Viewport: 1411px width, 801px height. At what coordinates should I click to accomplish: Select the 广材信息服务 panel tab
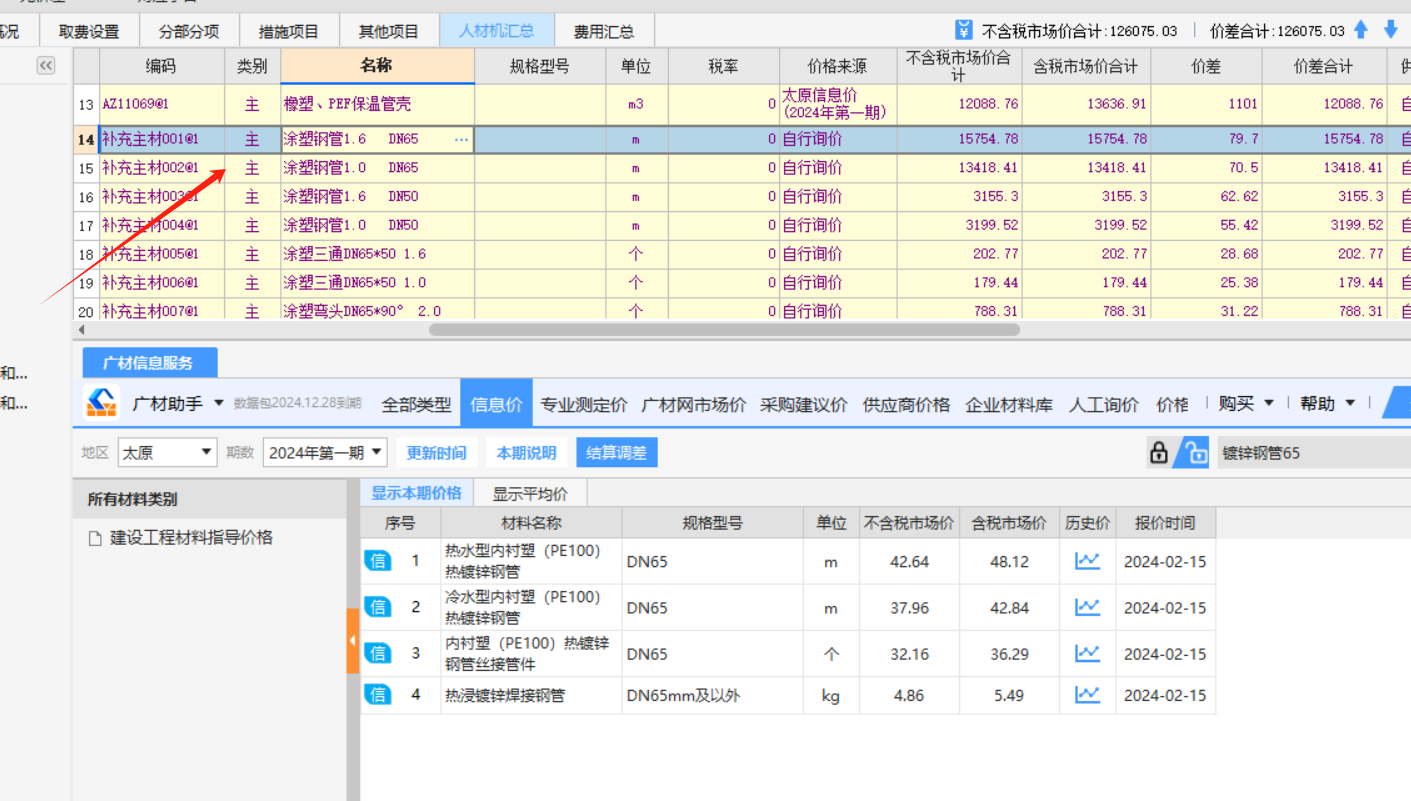click(x=148, y=363)
